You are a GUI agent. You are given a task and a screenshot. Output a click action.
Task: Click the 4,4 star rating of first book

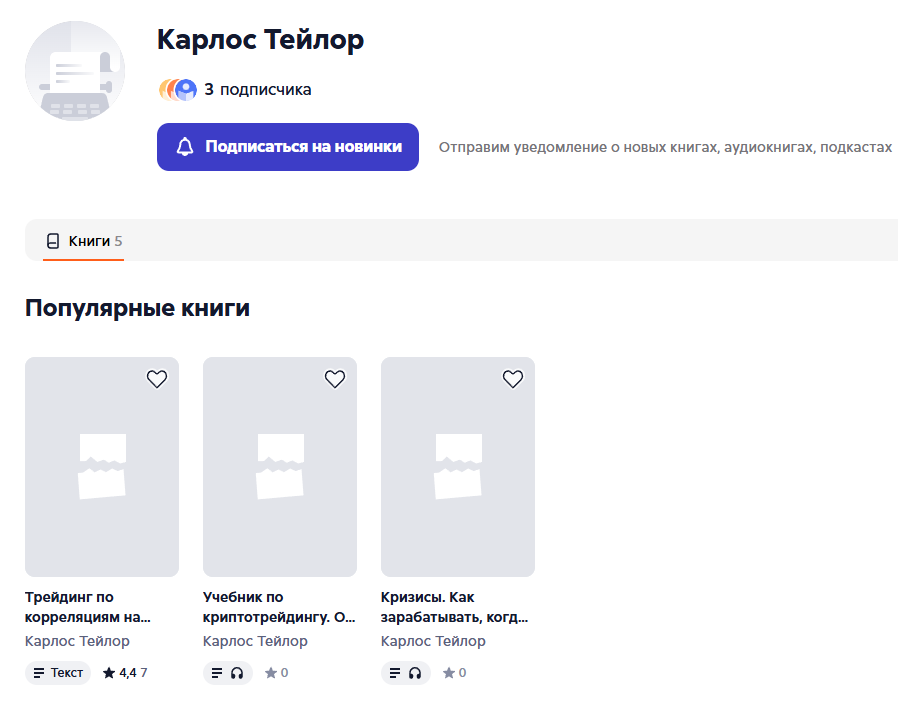coord(124,673)
